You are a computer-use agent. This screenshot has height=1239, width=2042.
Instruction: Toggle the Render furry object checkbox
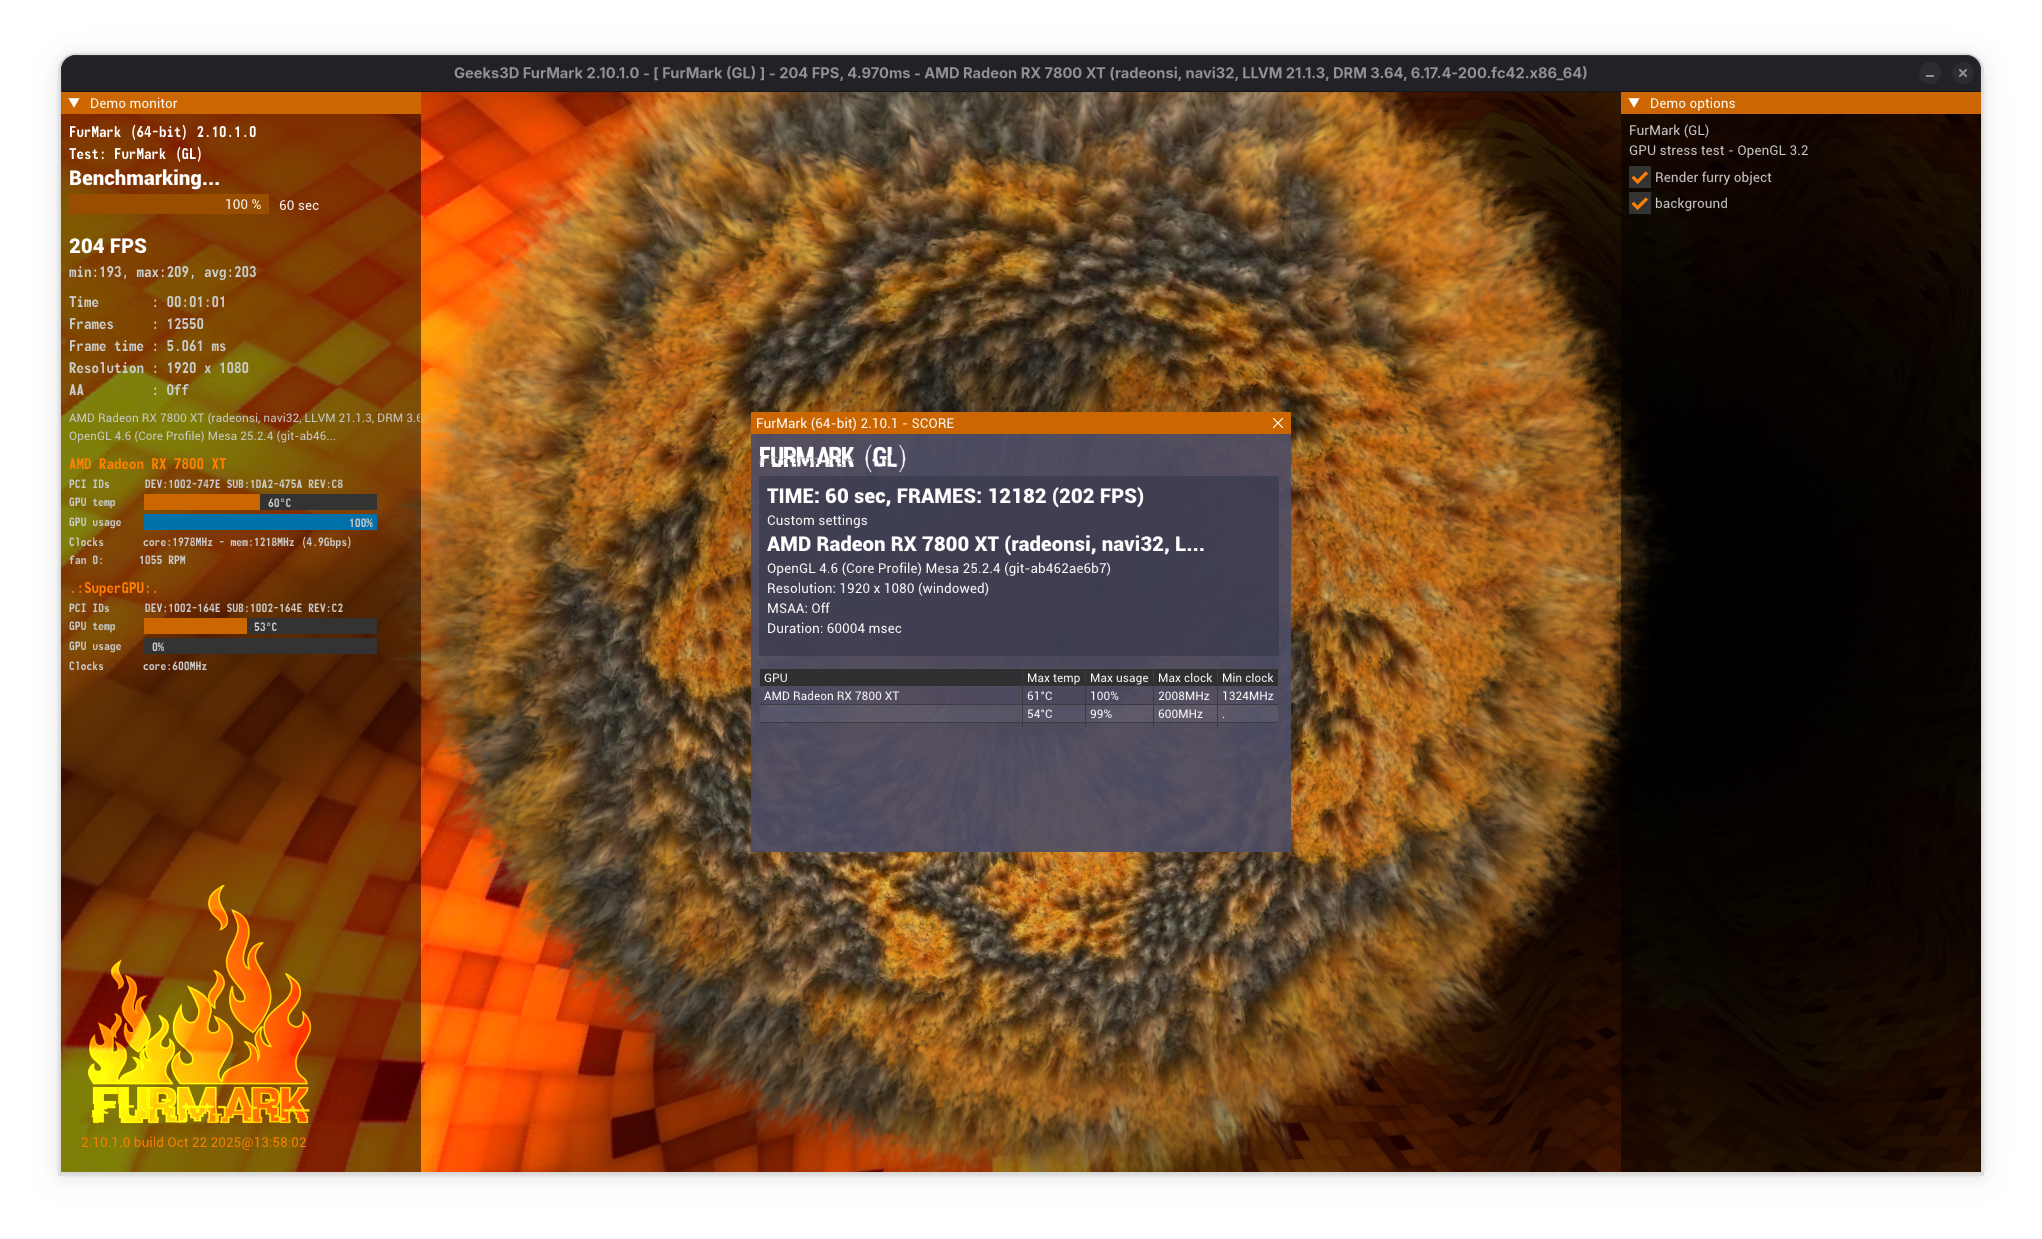[x=1640, y=177]
